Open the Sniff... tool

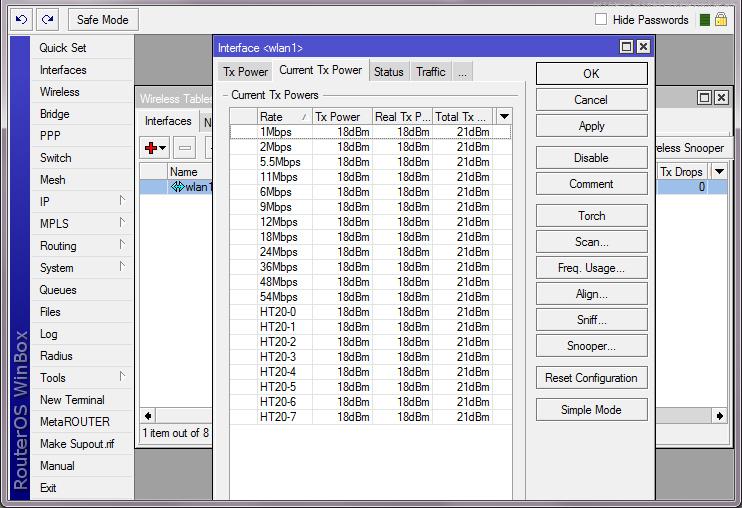[x=592, y=320]
